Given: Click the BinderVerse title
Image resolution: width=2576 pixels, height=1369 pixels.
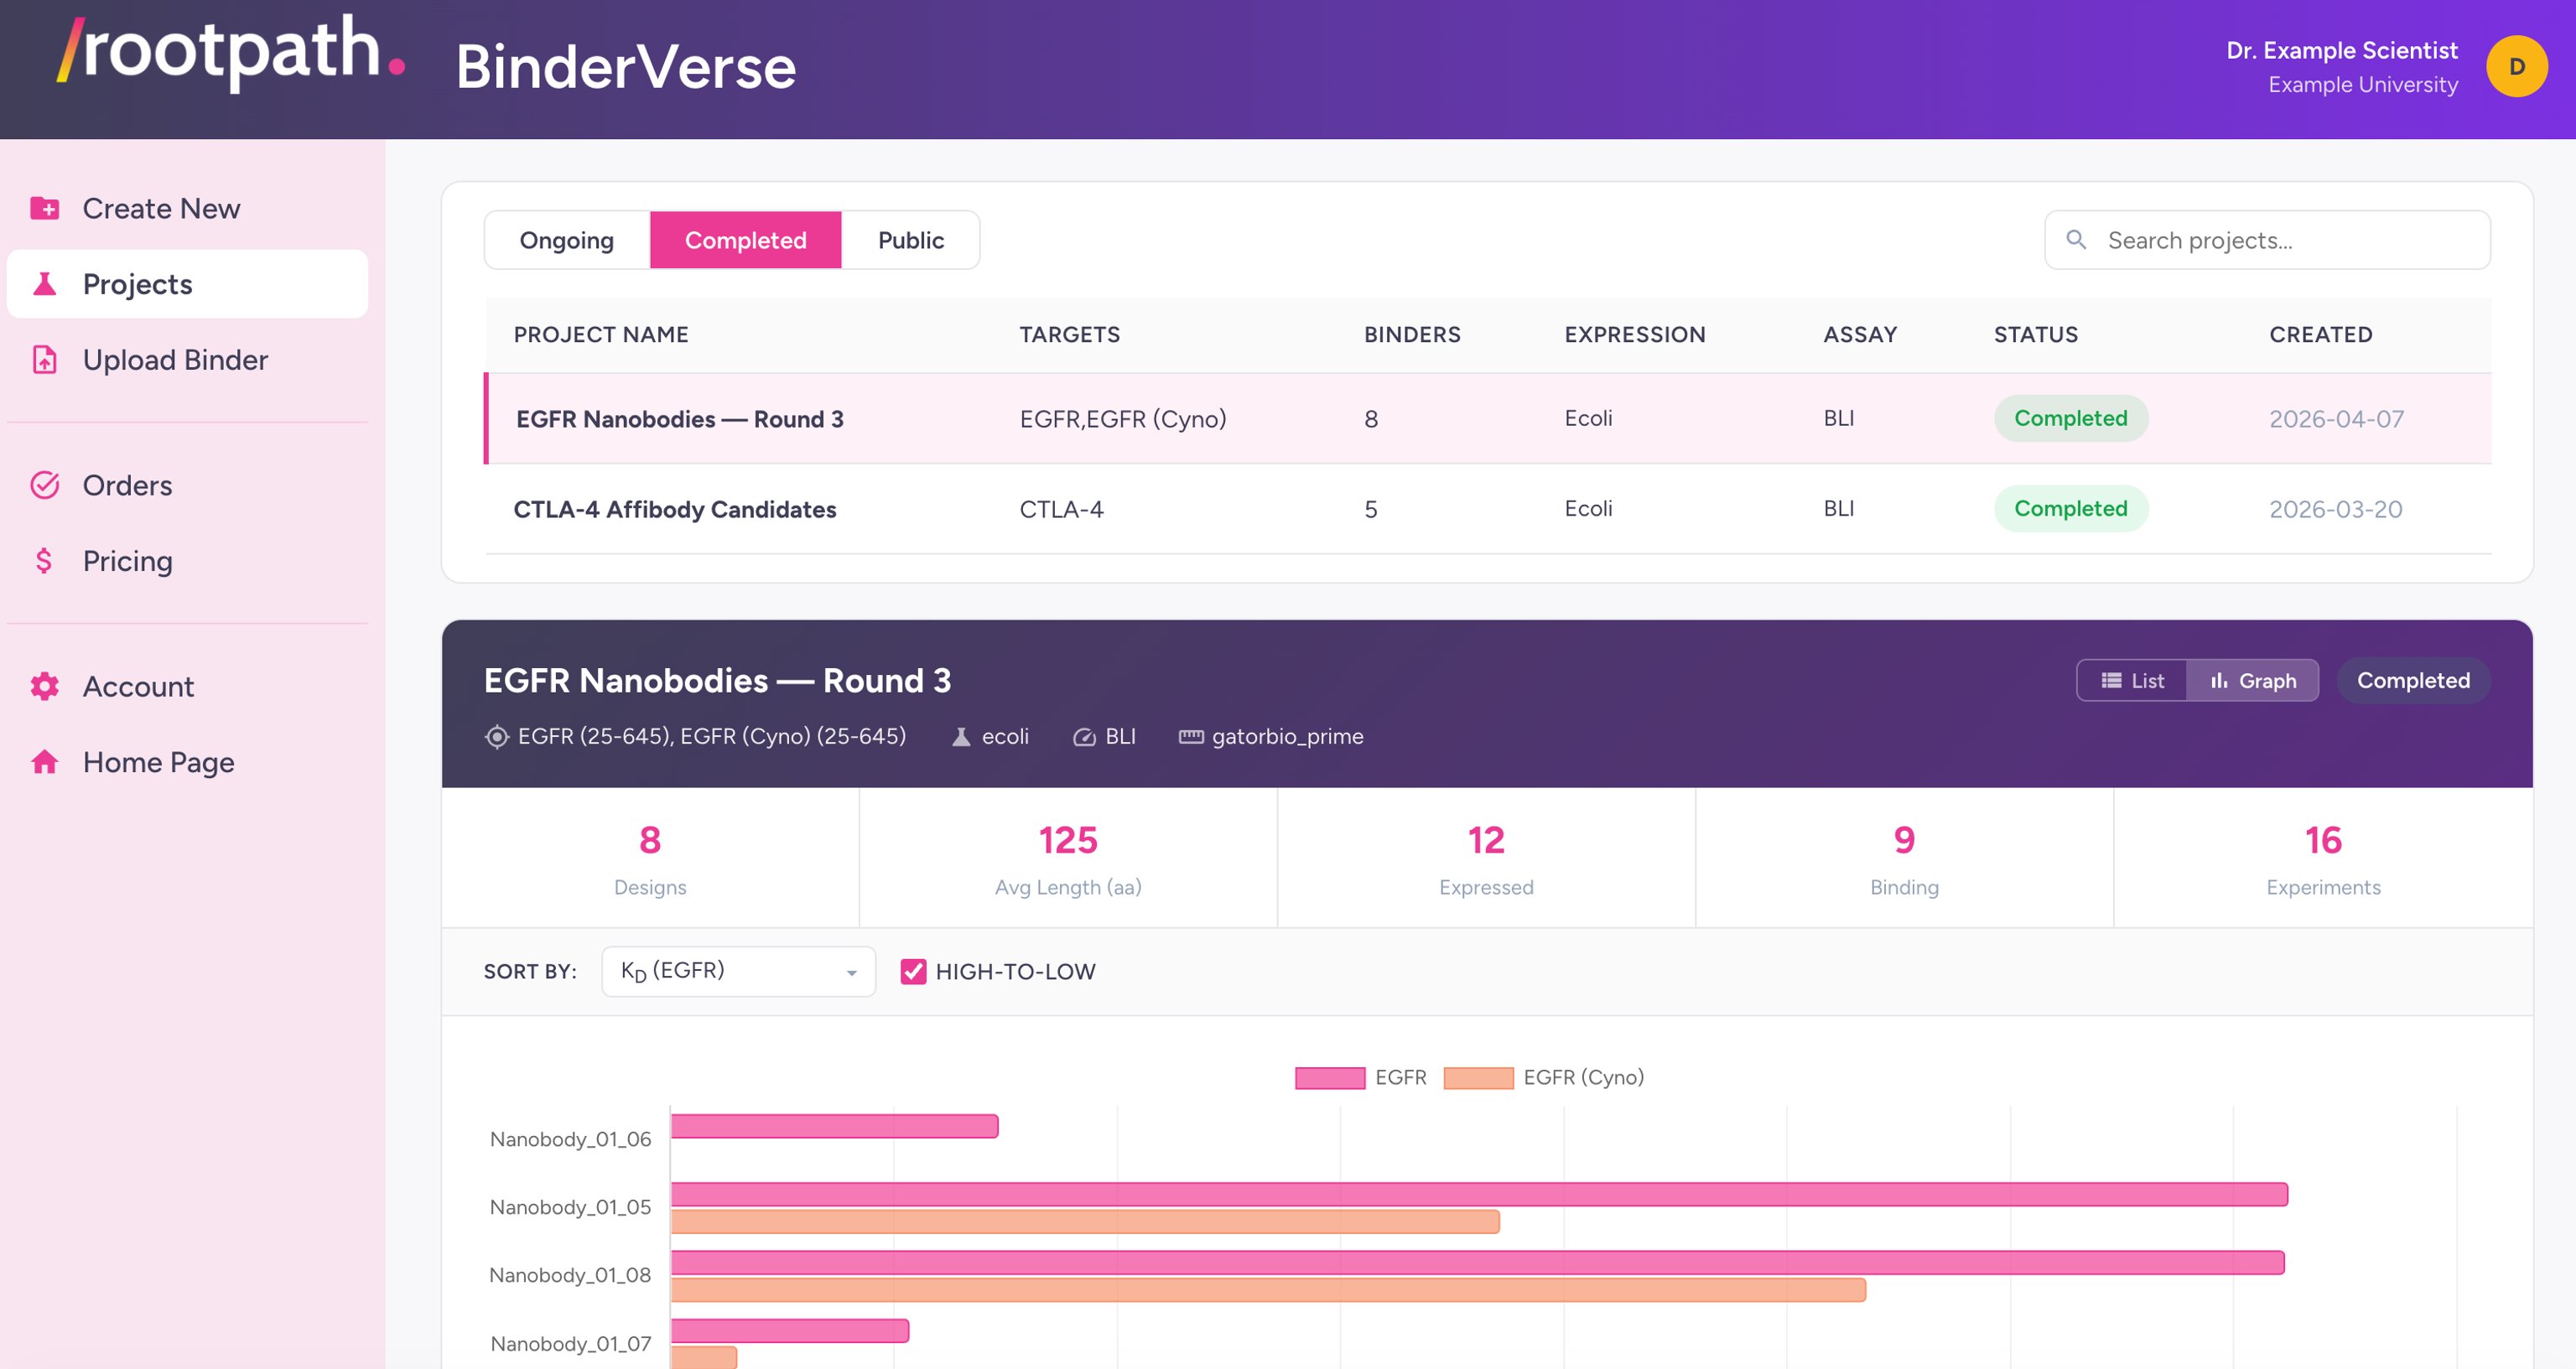Looking at the screenshot, I should [x=626, y=67].
